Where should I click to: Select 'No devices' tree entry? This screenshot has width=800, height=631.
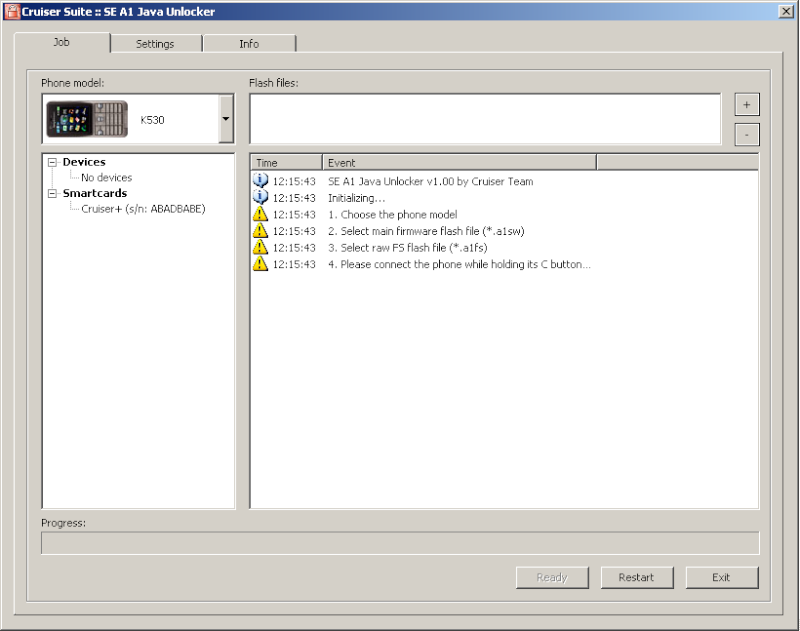[x=107, y=178]
